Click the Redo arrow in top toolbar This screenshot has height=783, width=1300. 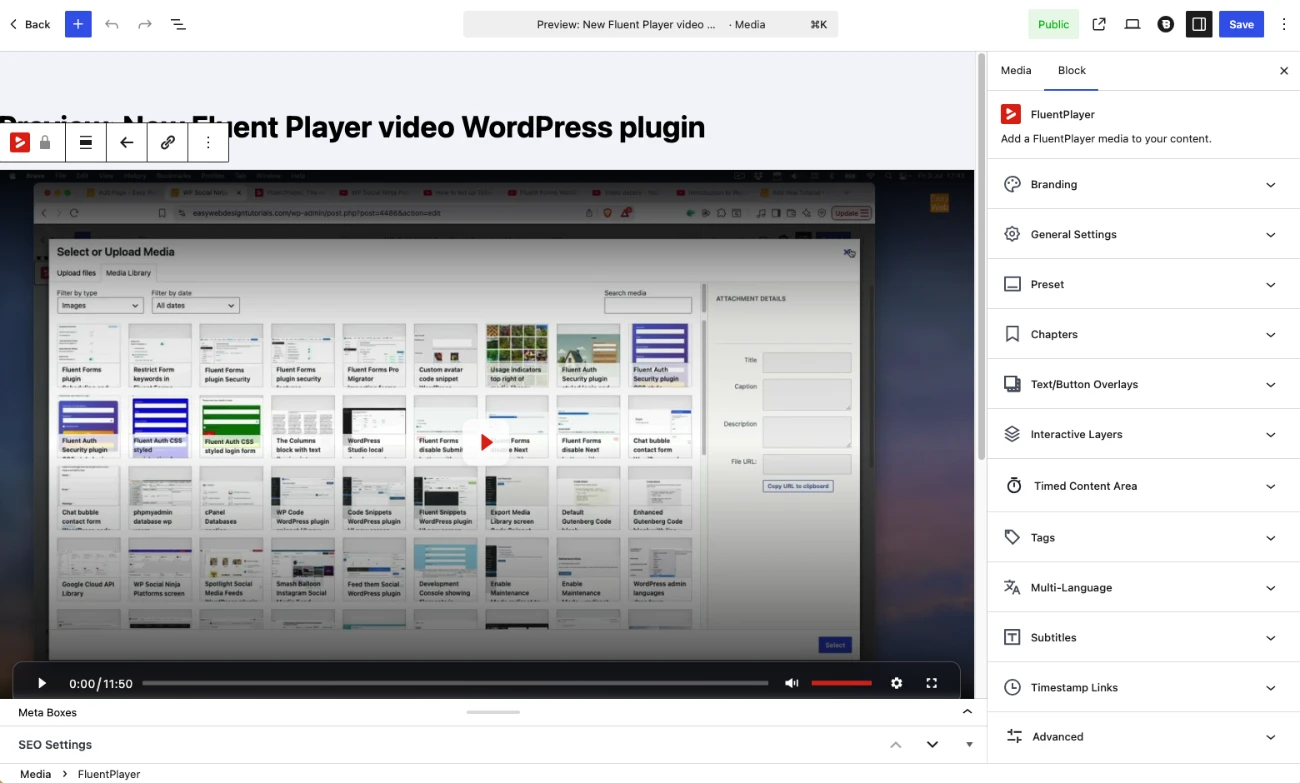(x=145, y=24)
